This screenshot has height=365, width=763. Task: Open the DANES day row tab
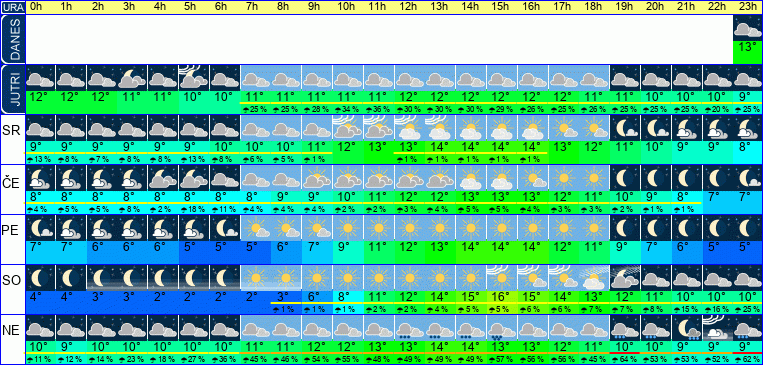[13, 39]
